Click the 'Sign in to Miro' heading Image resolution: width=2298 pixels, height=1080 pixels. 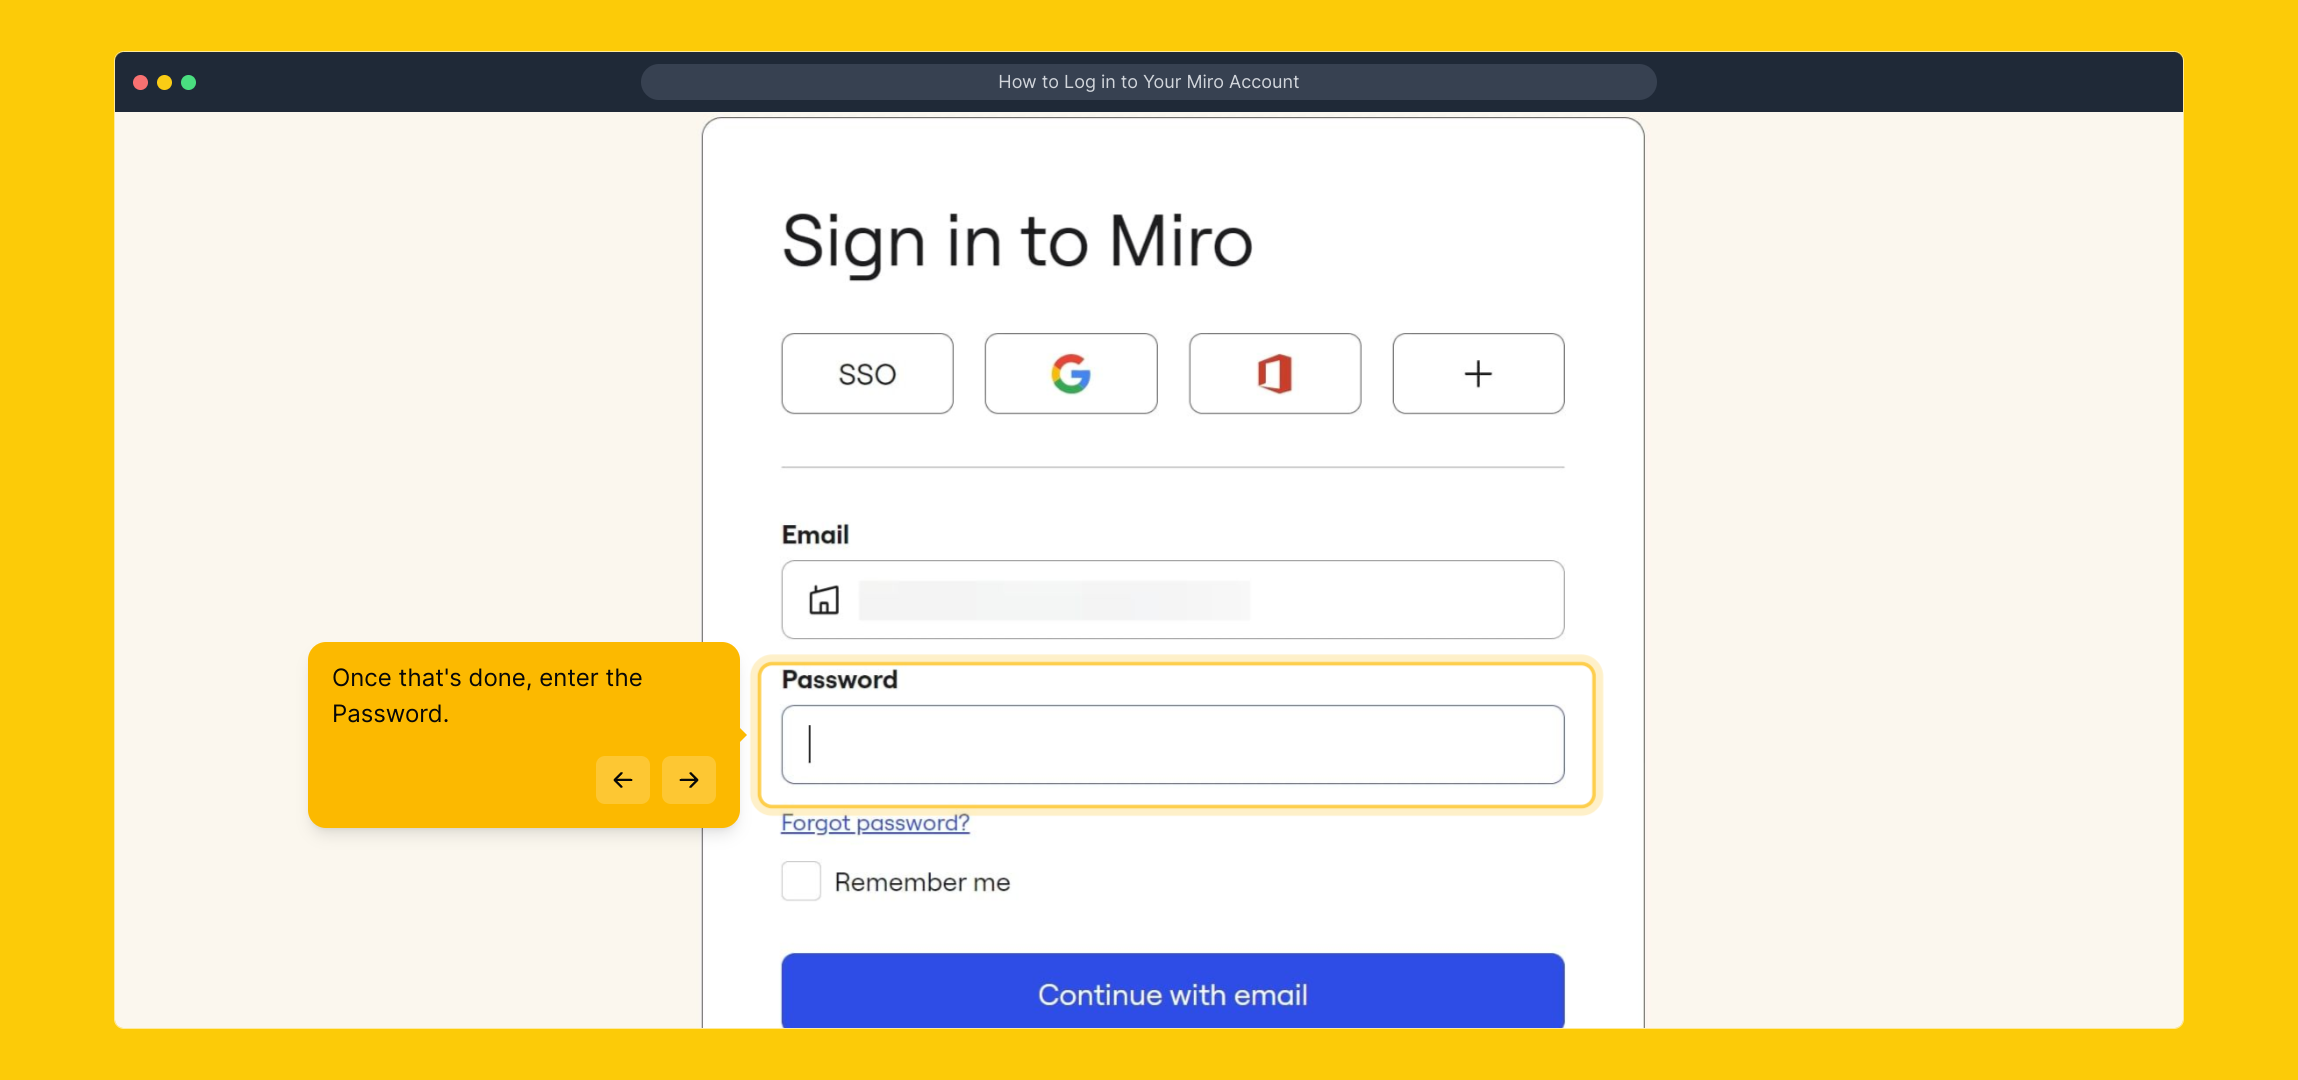(x=1017, y=242)
